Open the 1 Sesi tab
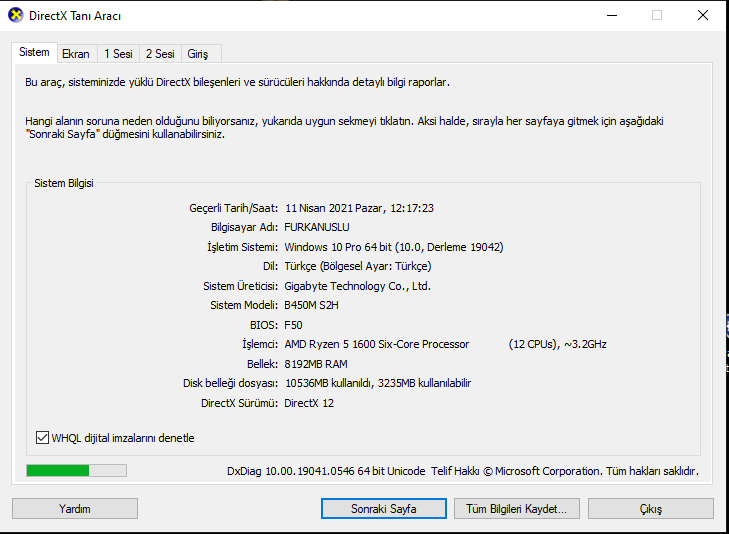This screenshot has width=729, height=534. tap(118, 54)
